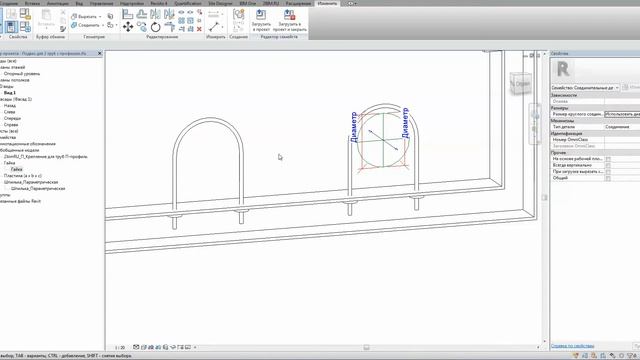Click the Вставить paste icon
This screenshot has height=360, width=640.
coord(46,16)
